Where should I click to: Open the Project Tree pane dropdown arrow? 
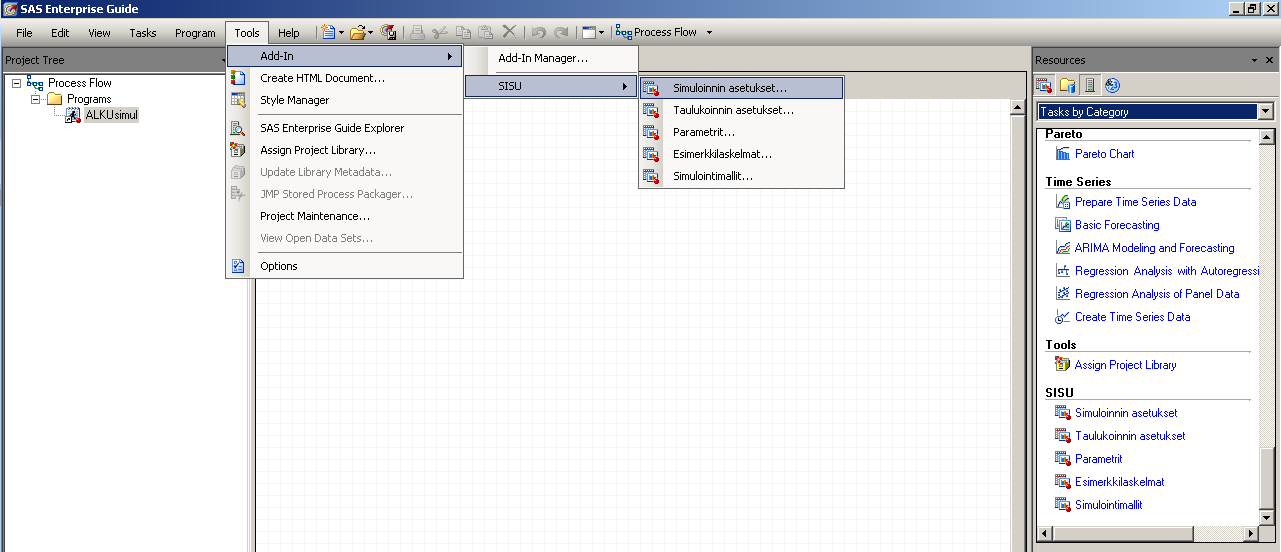(225, 60)
